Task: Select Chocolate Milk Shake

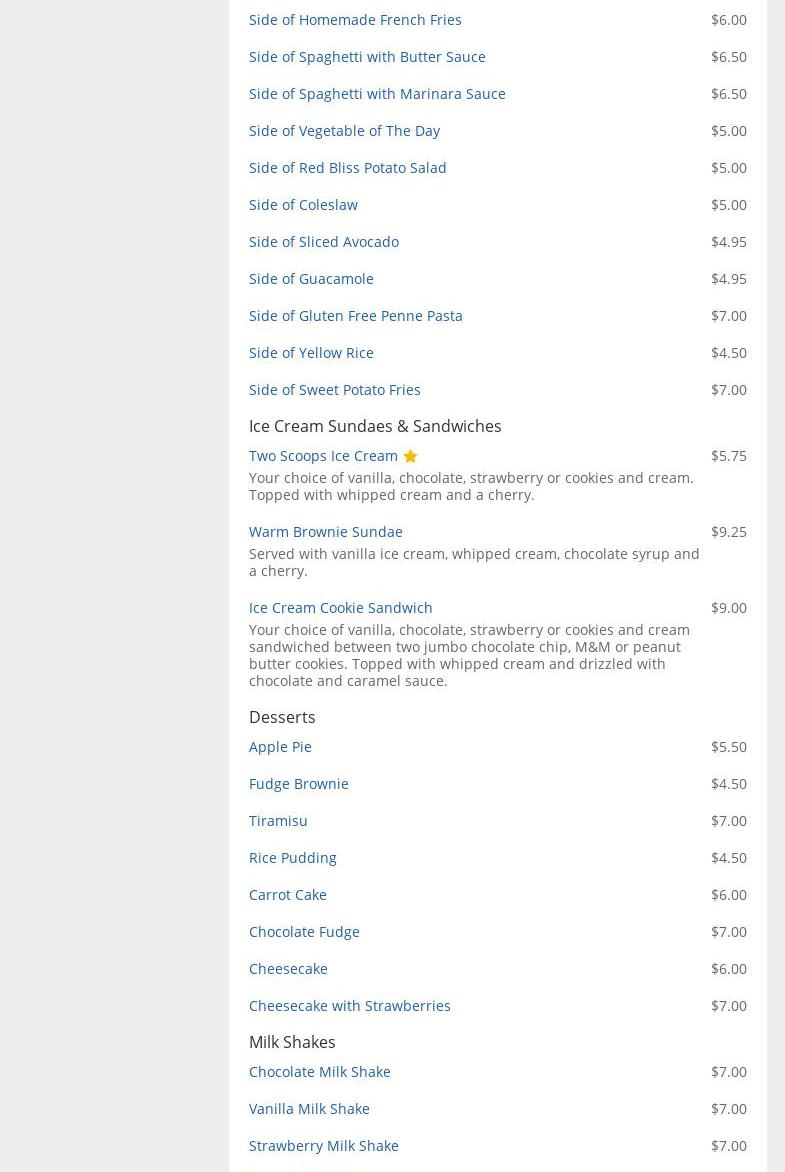Action: click(319, 1072)
